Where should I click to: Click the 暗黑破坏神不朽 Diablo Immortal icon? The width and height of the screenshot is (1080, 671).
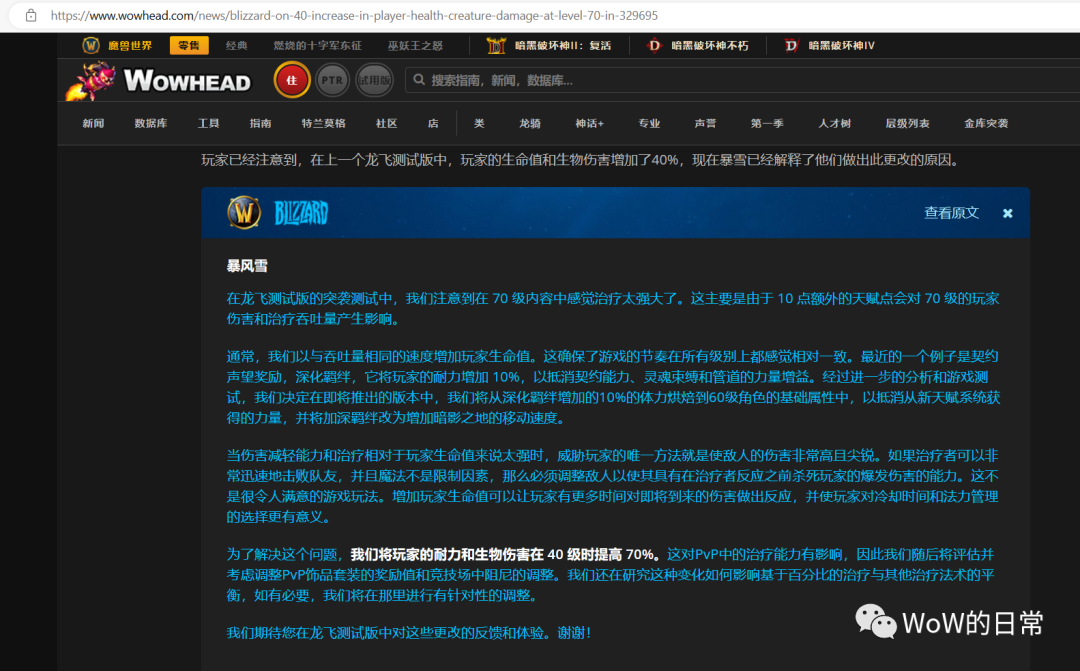pyautogui.click(x=655, y=45)
